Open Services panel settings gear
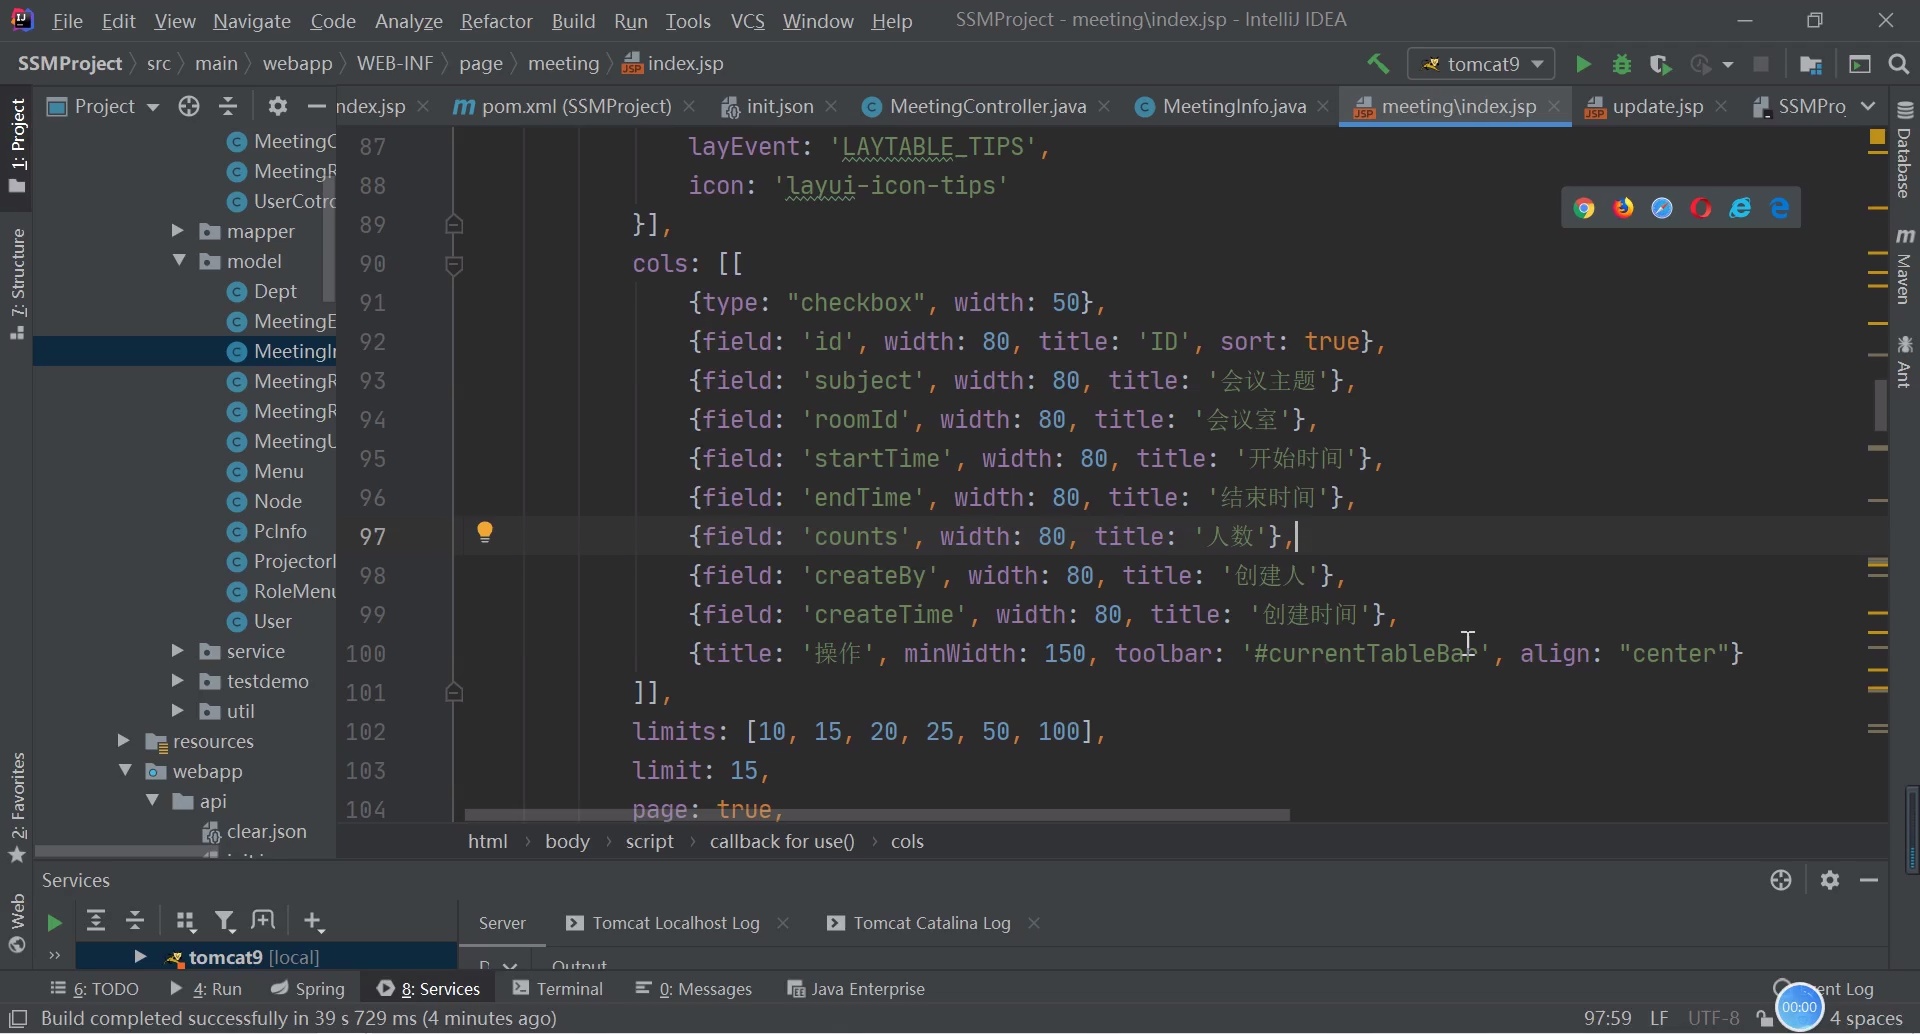 (1830, 880)
